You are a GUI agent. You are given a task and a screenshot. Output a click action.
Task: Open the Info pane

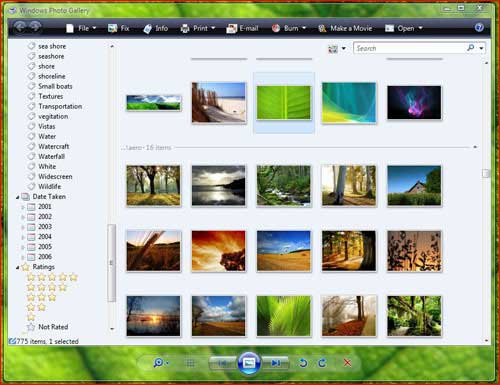pos(156,29)
